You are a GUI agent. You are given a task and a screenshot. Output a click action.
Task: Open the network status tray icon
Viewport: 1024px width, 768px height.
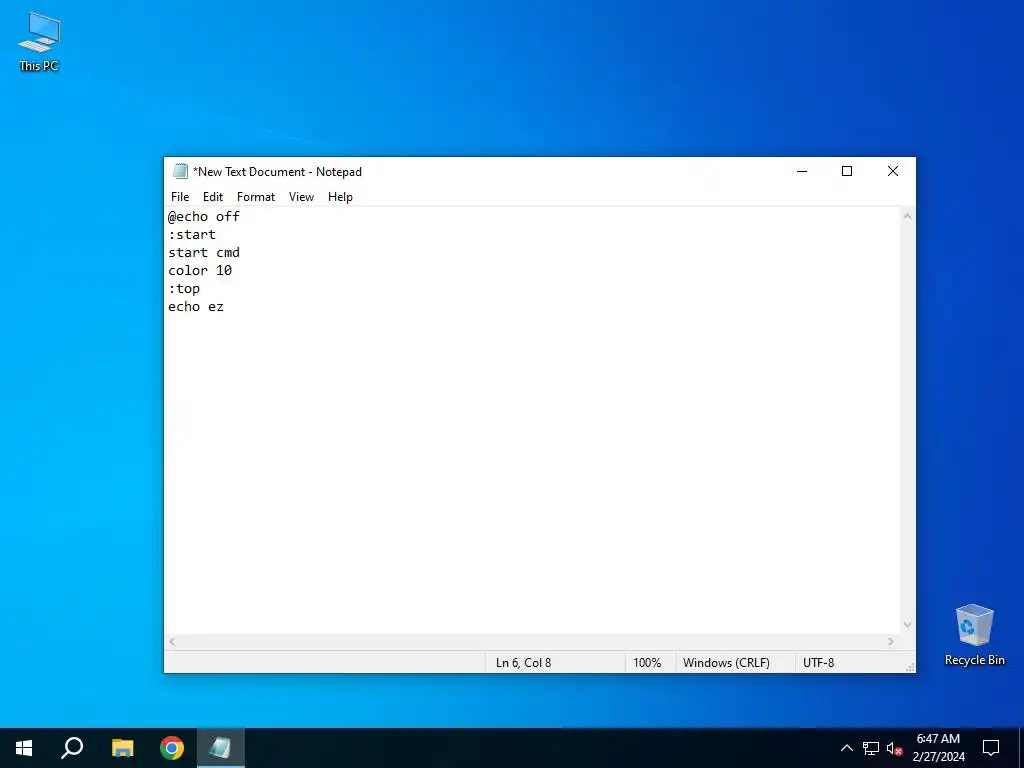click(x=871, y=748)
